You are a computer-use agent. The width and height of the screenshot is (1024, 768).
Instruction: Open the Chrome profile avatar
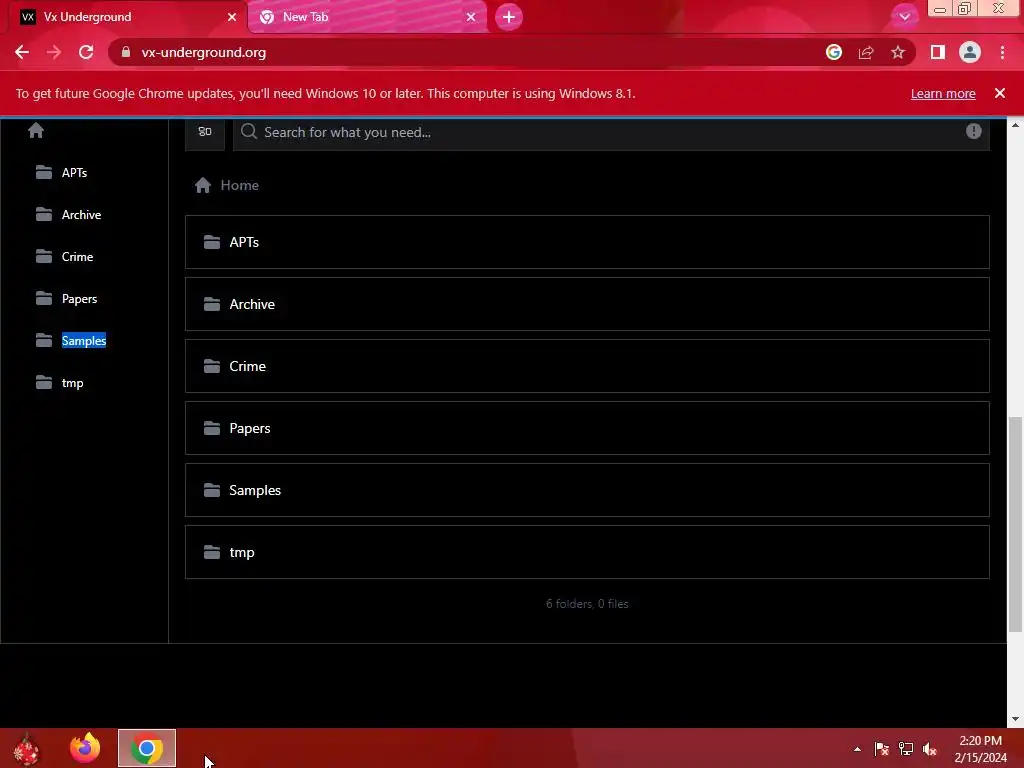click(x=970, y=52)
